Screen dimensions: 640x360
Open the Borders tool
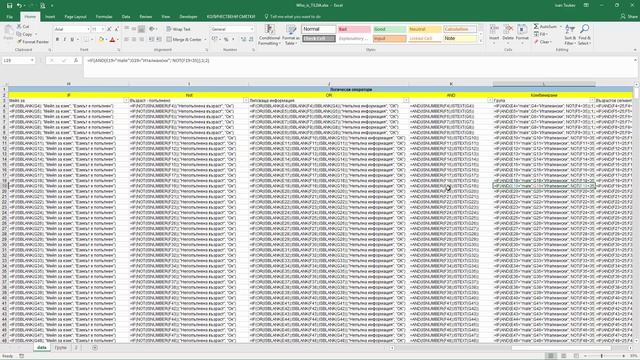(86, 40)
